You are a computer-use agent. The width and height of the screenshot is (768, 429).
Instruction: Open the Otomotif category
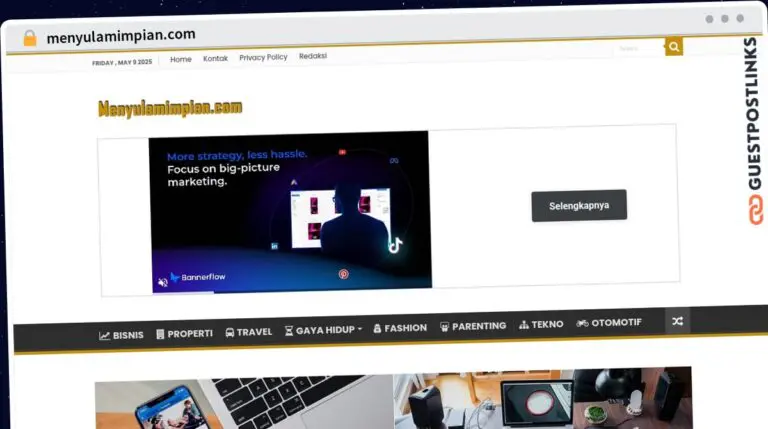pos(609,323)
